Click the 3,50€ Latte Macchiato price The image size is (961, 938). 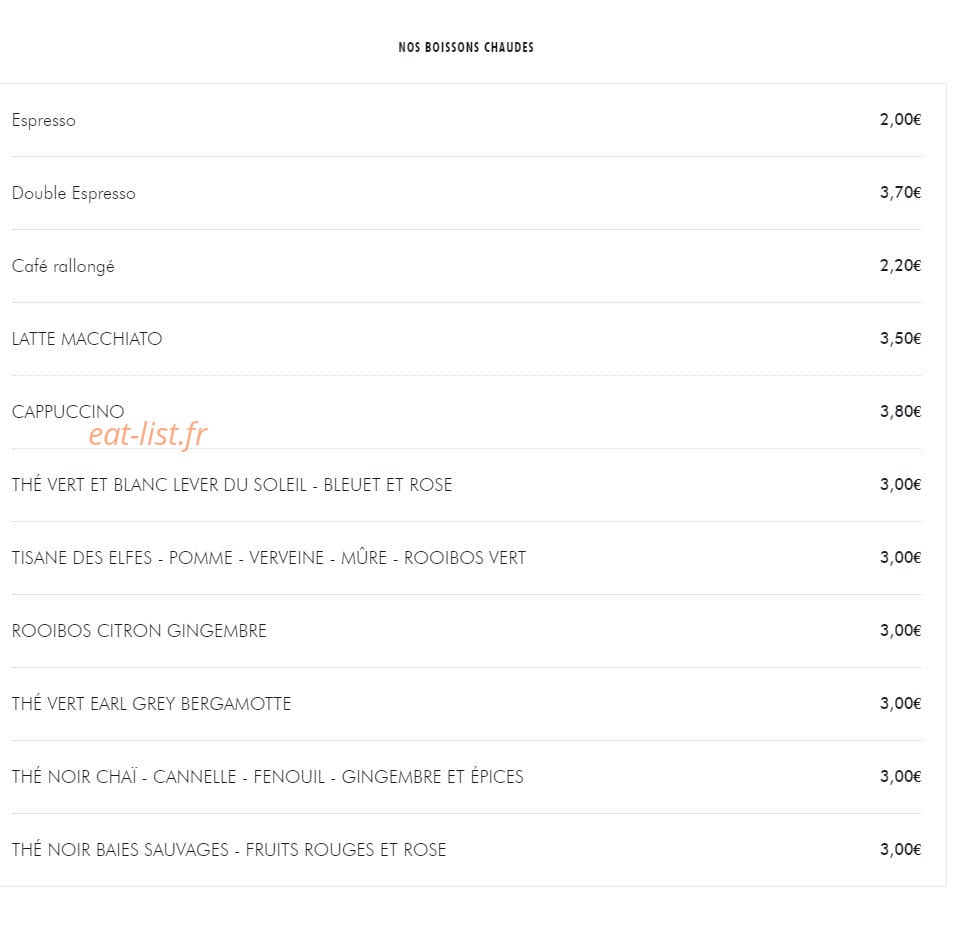tap(900, 338)
